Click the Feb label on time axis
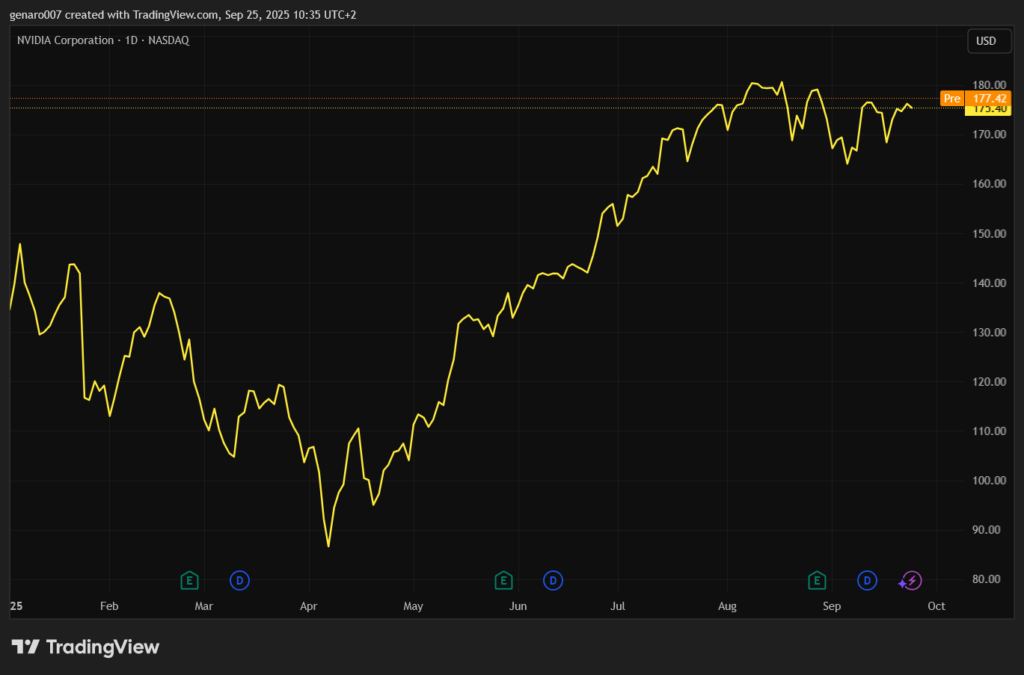Image resolution: width=1024 pixels, height=675 pixels. pyautogui.click(x=109, y=606)
